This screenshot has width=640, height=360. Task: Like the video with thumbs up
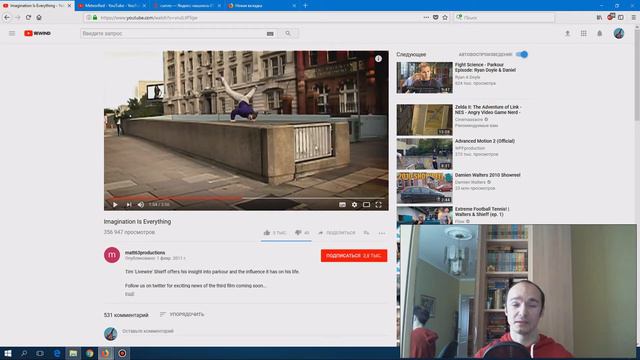(274, 233)
